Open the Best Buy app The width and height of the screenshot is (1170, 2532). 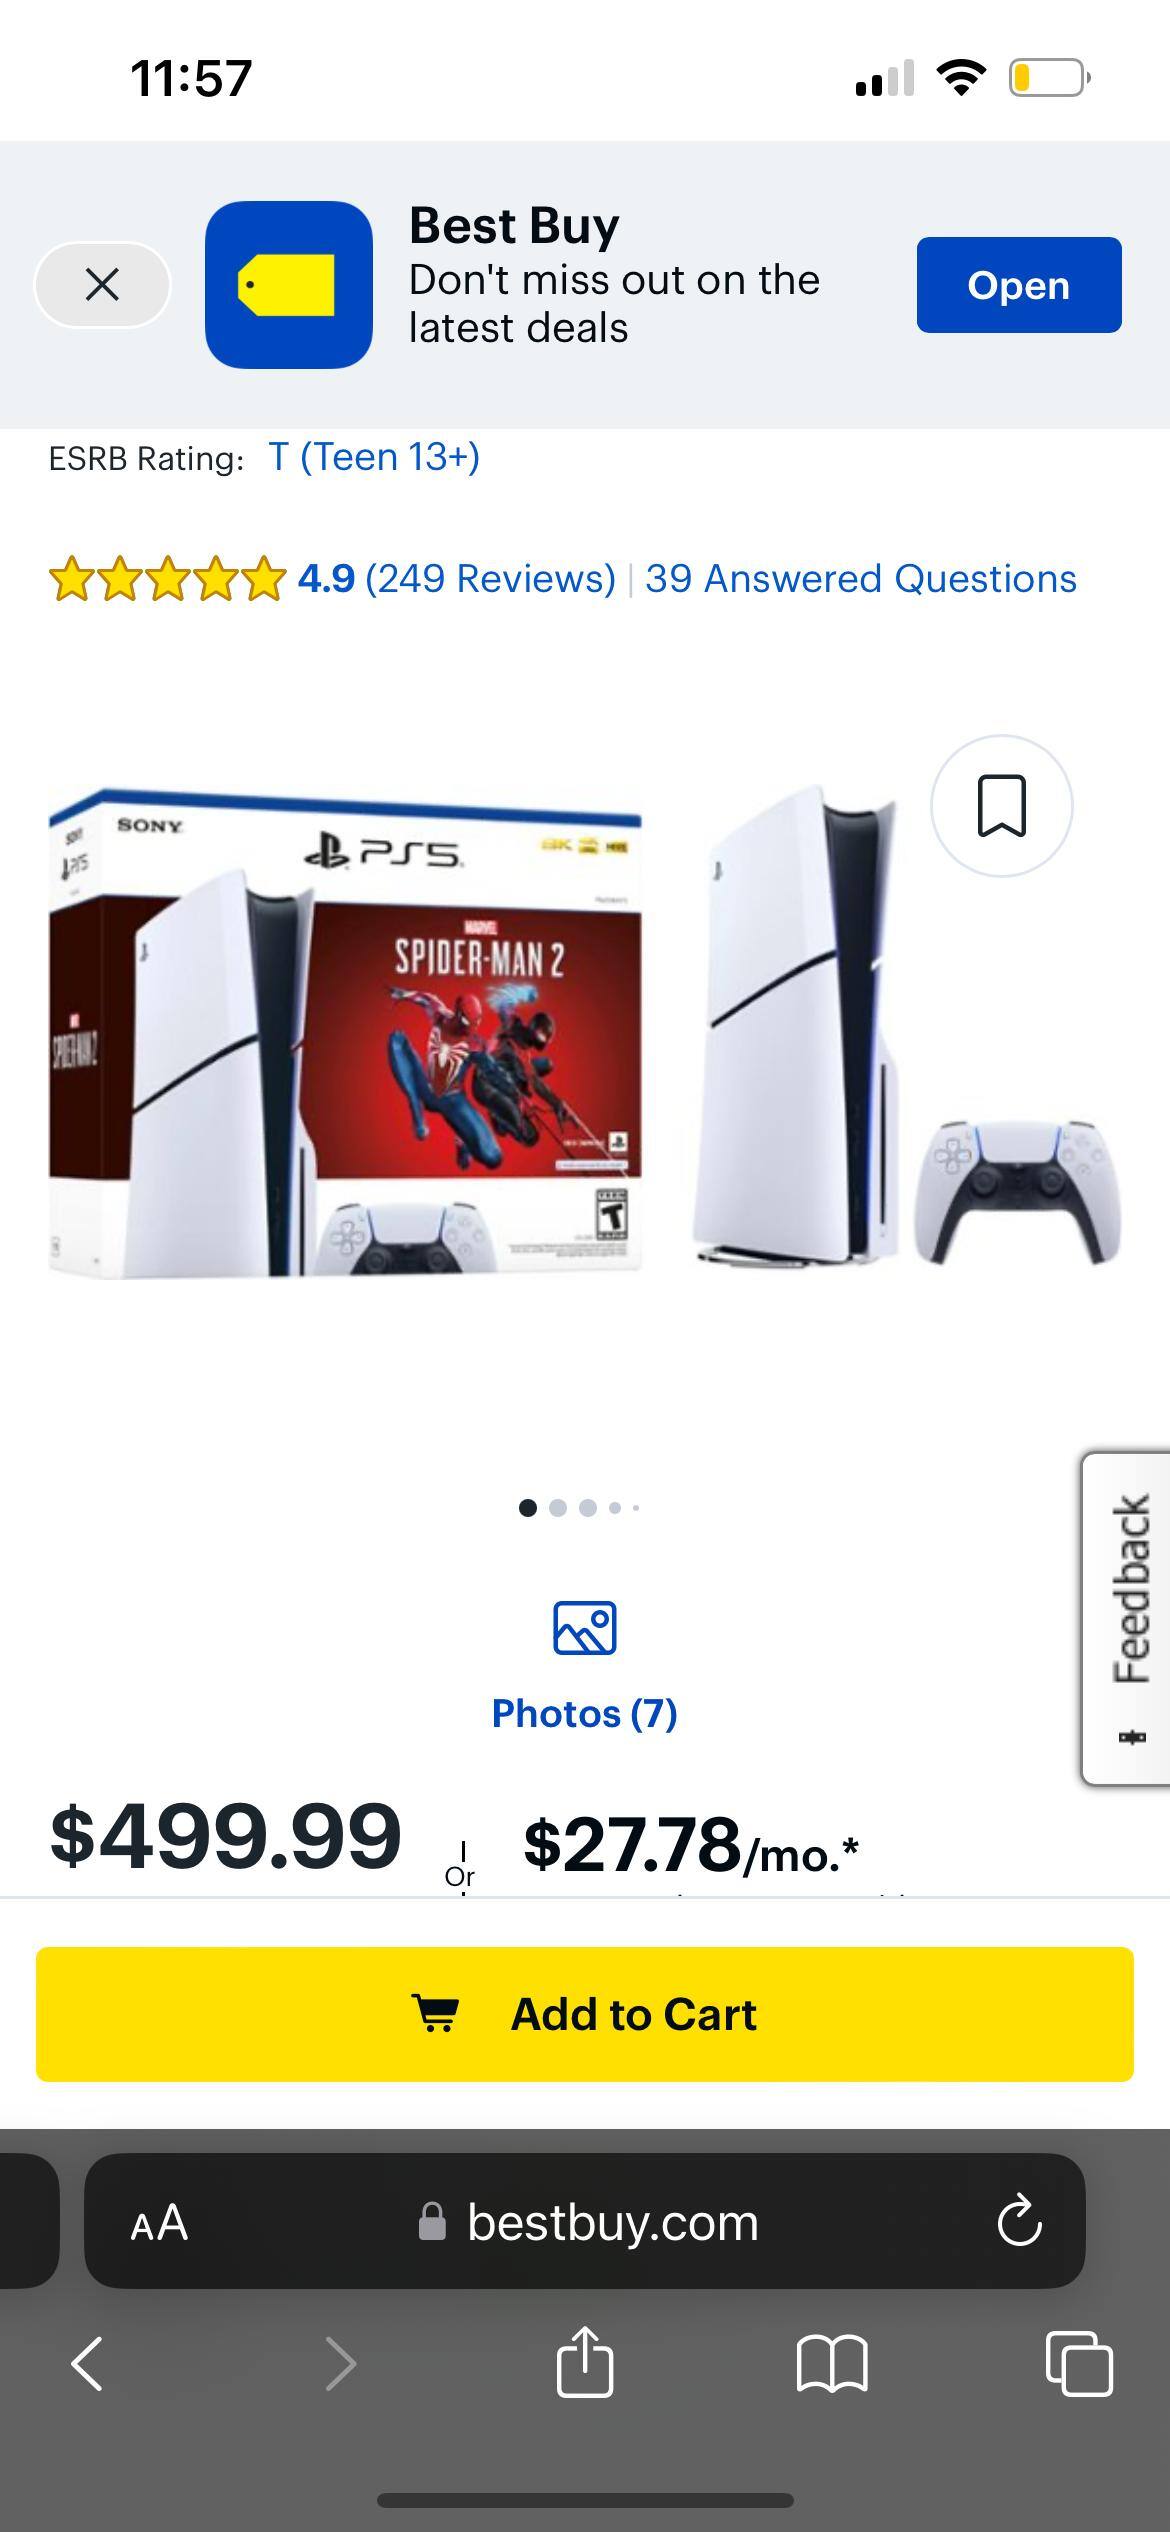1019,285
